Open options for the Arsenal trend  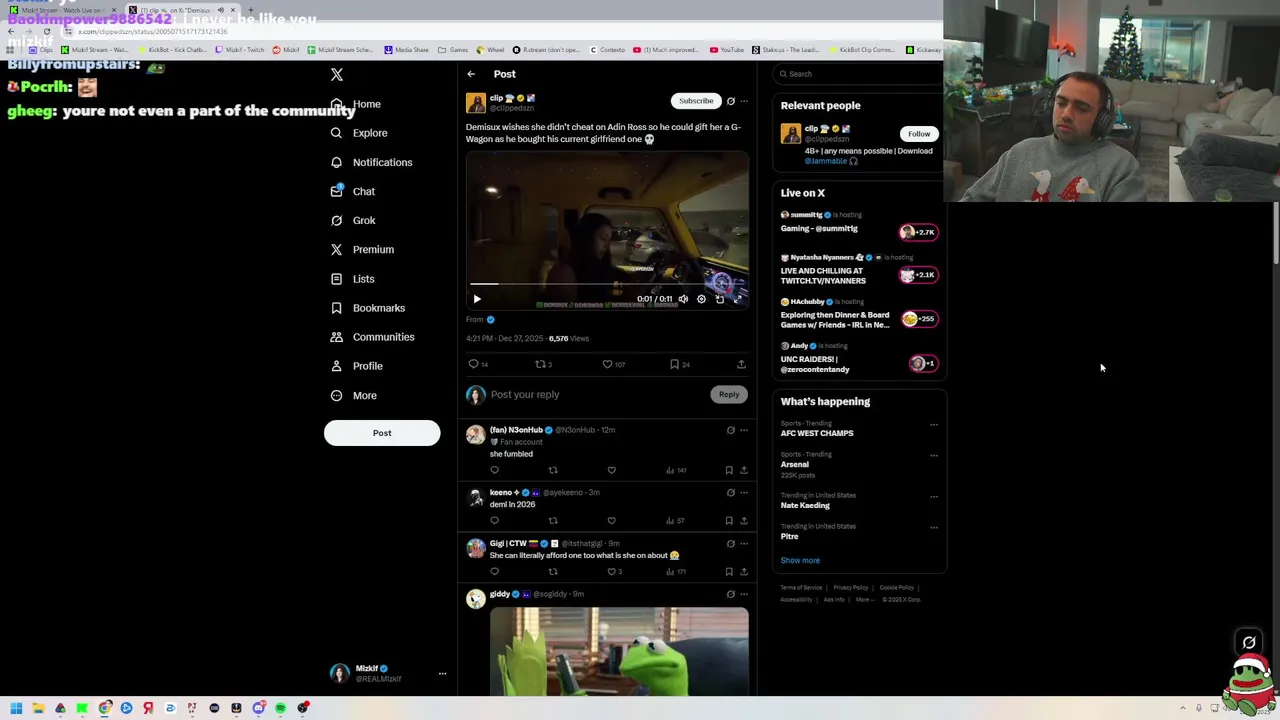point(934,456)
